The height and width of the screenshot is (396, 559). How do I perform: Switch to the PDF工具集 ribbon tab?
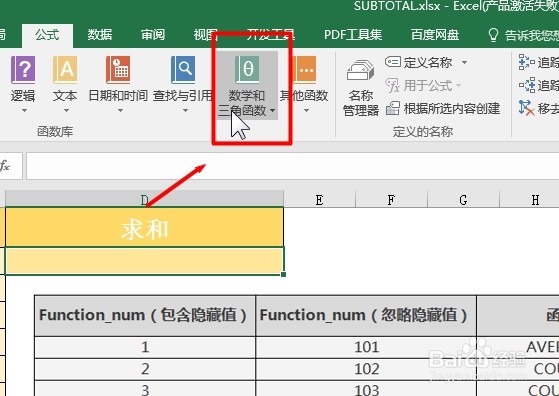tap(353, 35)
